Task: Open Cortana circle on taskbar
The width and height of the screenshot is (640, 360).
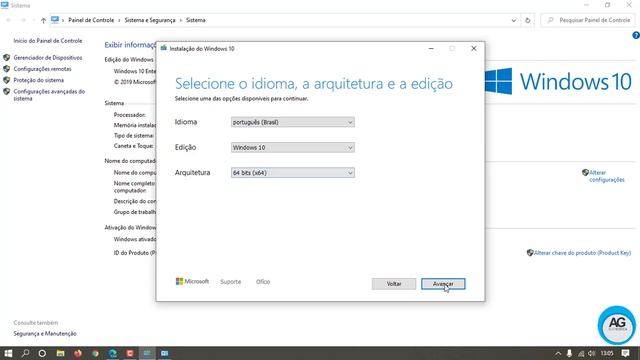Action: pyautogui.click(x=42, y=353)
